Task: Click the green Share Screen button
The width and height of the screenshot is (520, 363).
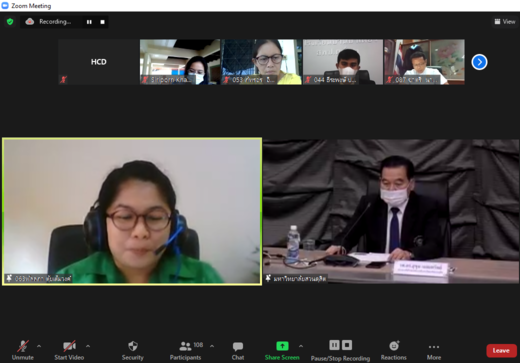Action: [282, 350]
